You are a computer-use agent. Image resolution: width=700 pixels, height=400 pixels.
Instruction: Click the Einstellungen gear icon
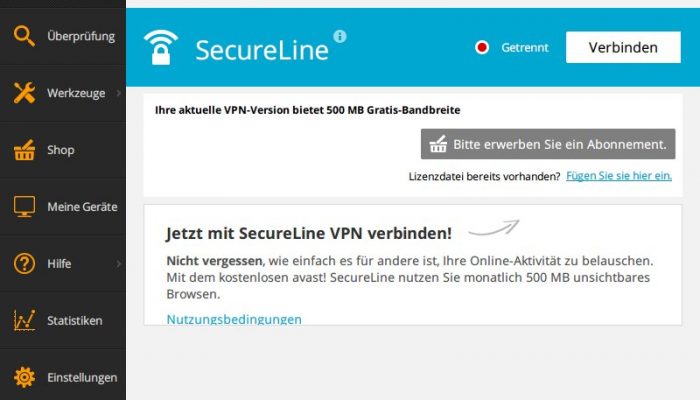[x=24, y=377]
